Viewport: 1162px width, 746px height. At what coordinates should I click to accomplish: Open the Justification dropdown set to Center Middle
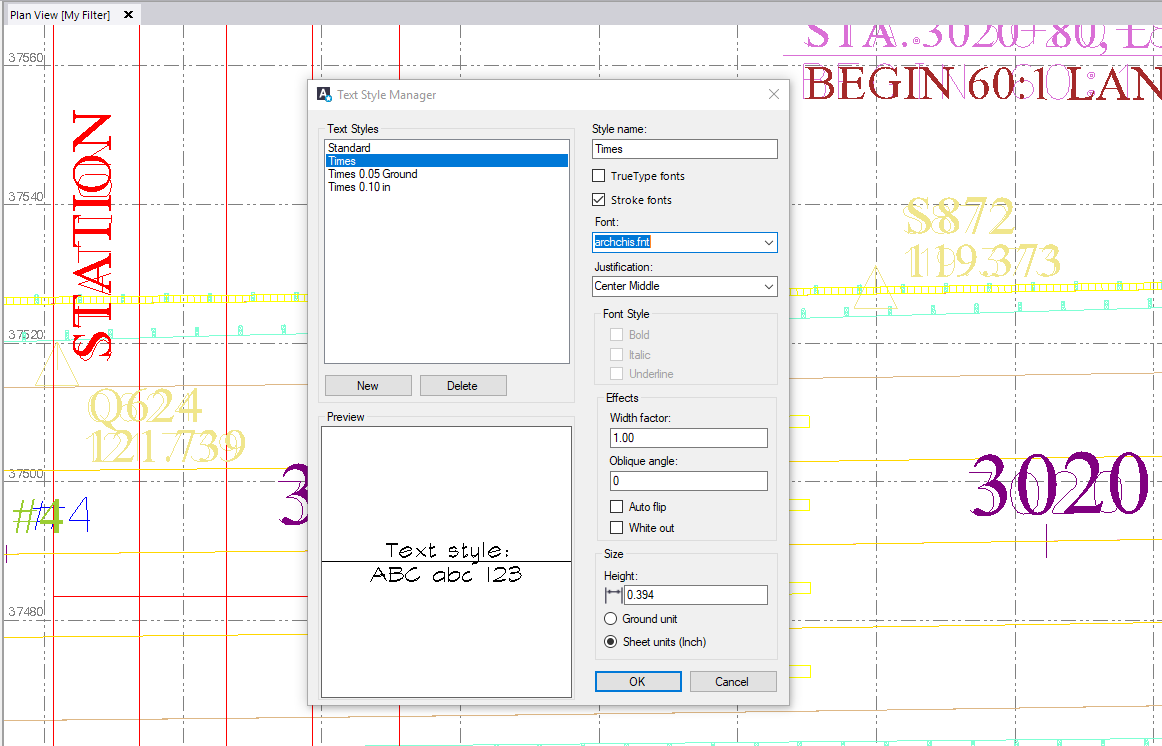(x=684, y=286)
